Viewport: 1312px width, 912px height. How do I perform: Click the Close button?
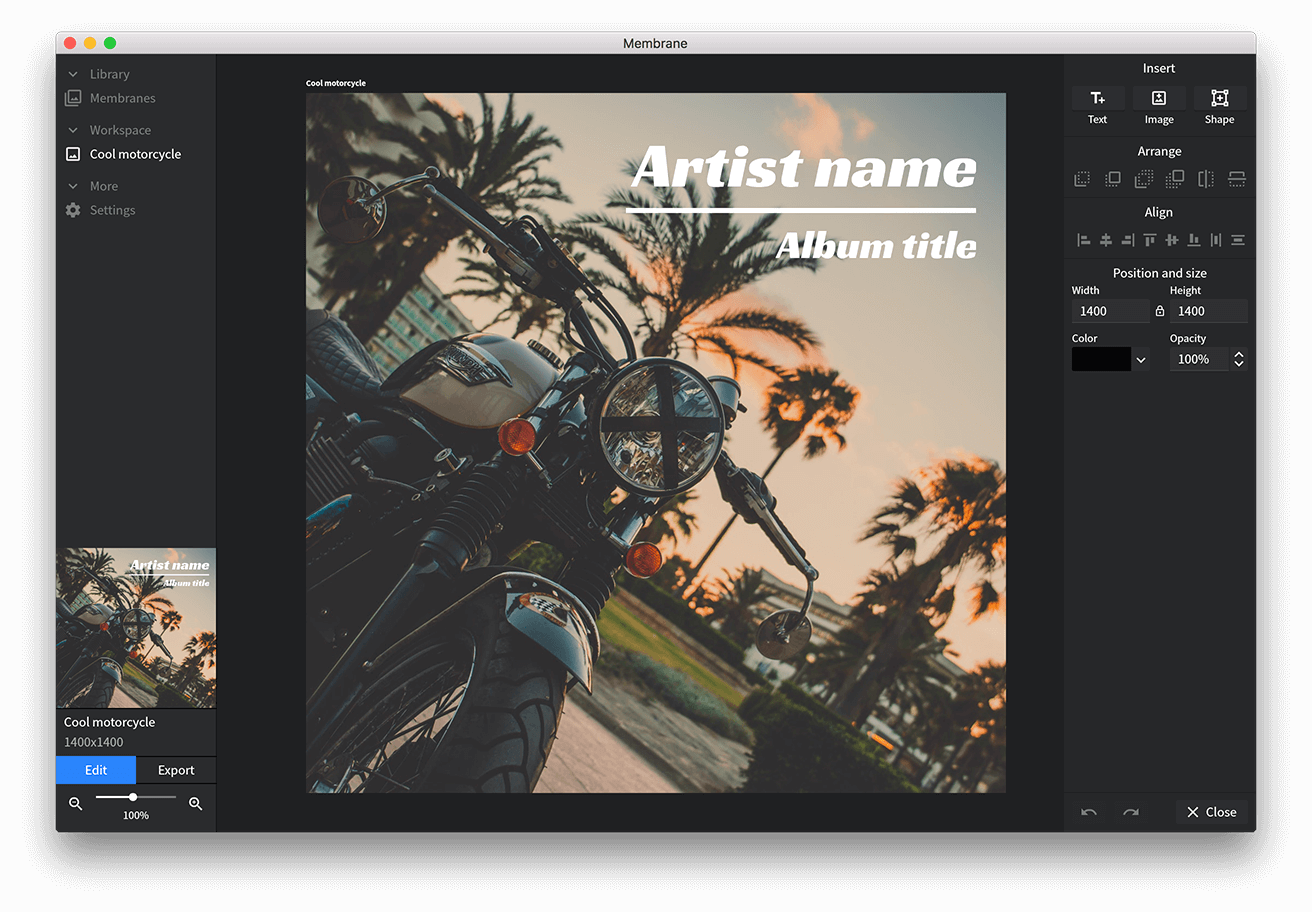1211,812
